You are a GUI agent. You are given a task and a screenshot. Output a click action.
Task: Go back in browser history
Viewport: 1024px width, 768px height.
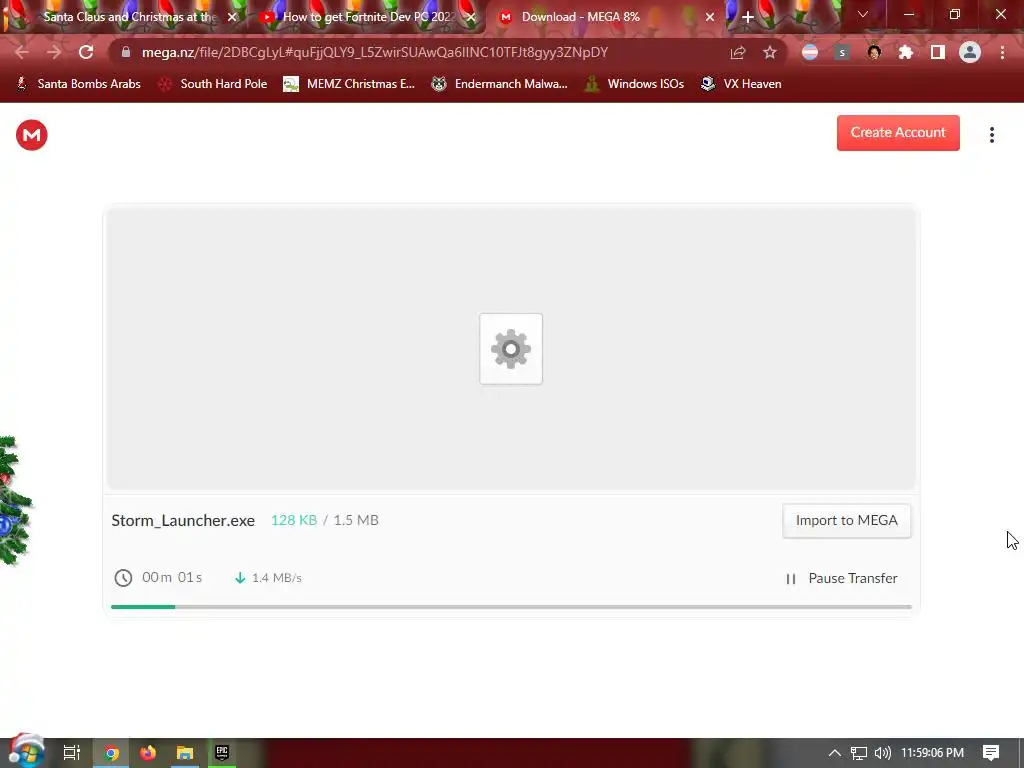coord(22,52)
